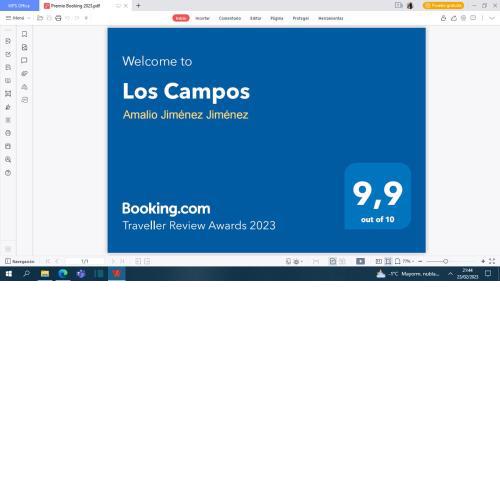Click the zoom magnifier tool in left strip
Image resolution: width=500 pixels, height=500 pixels.
pyautogui.click(x=8, y=159)
